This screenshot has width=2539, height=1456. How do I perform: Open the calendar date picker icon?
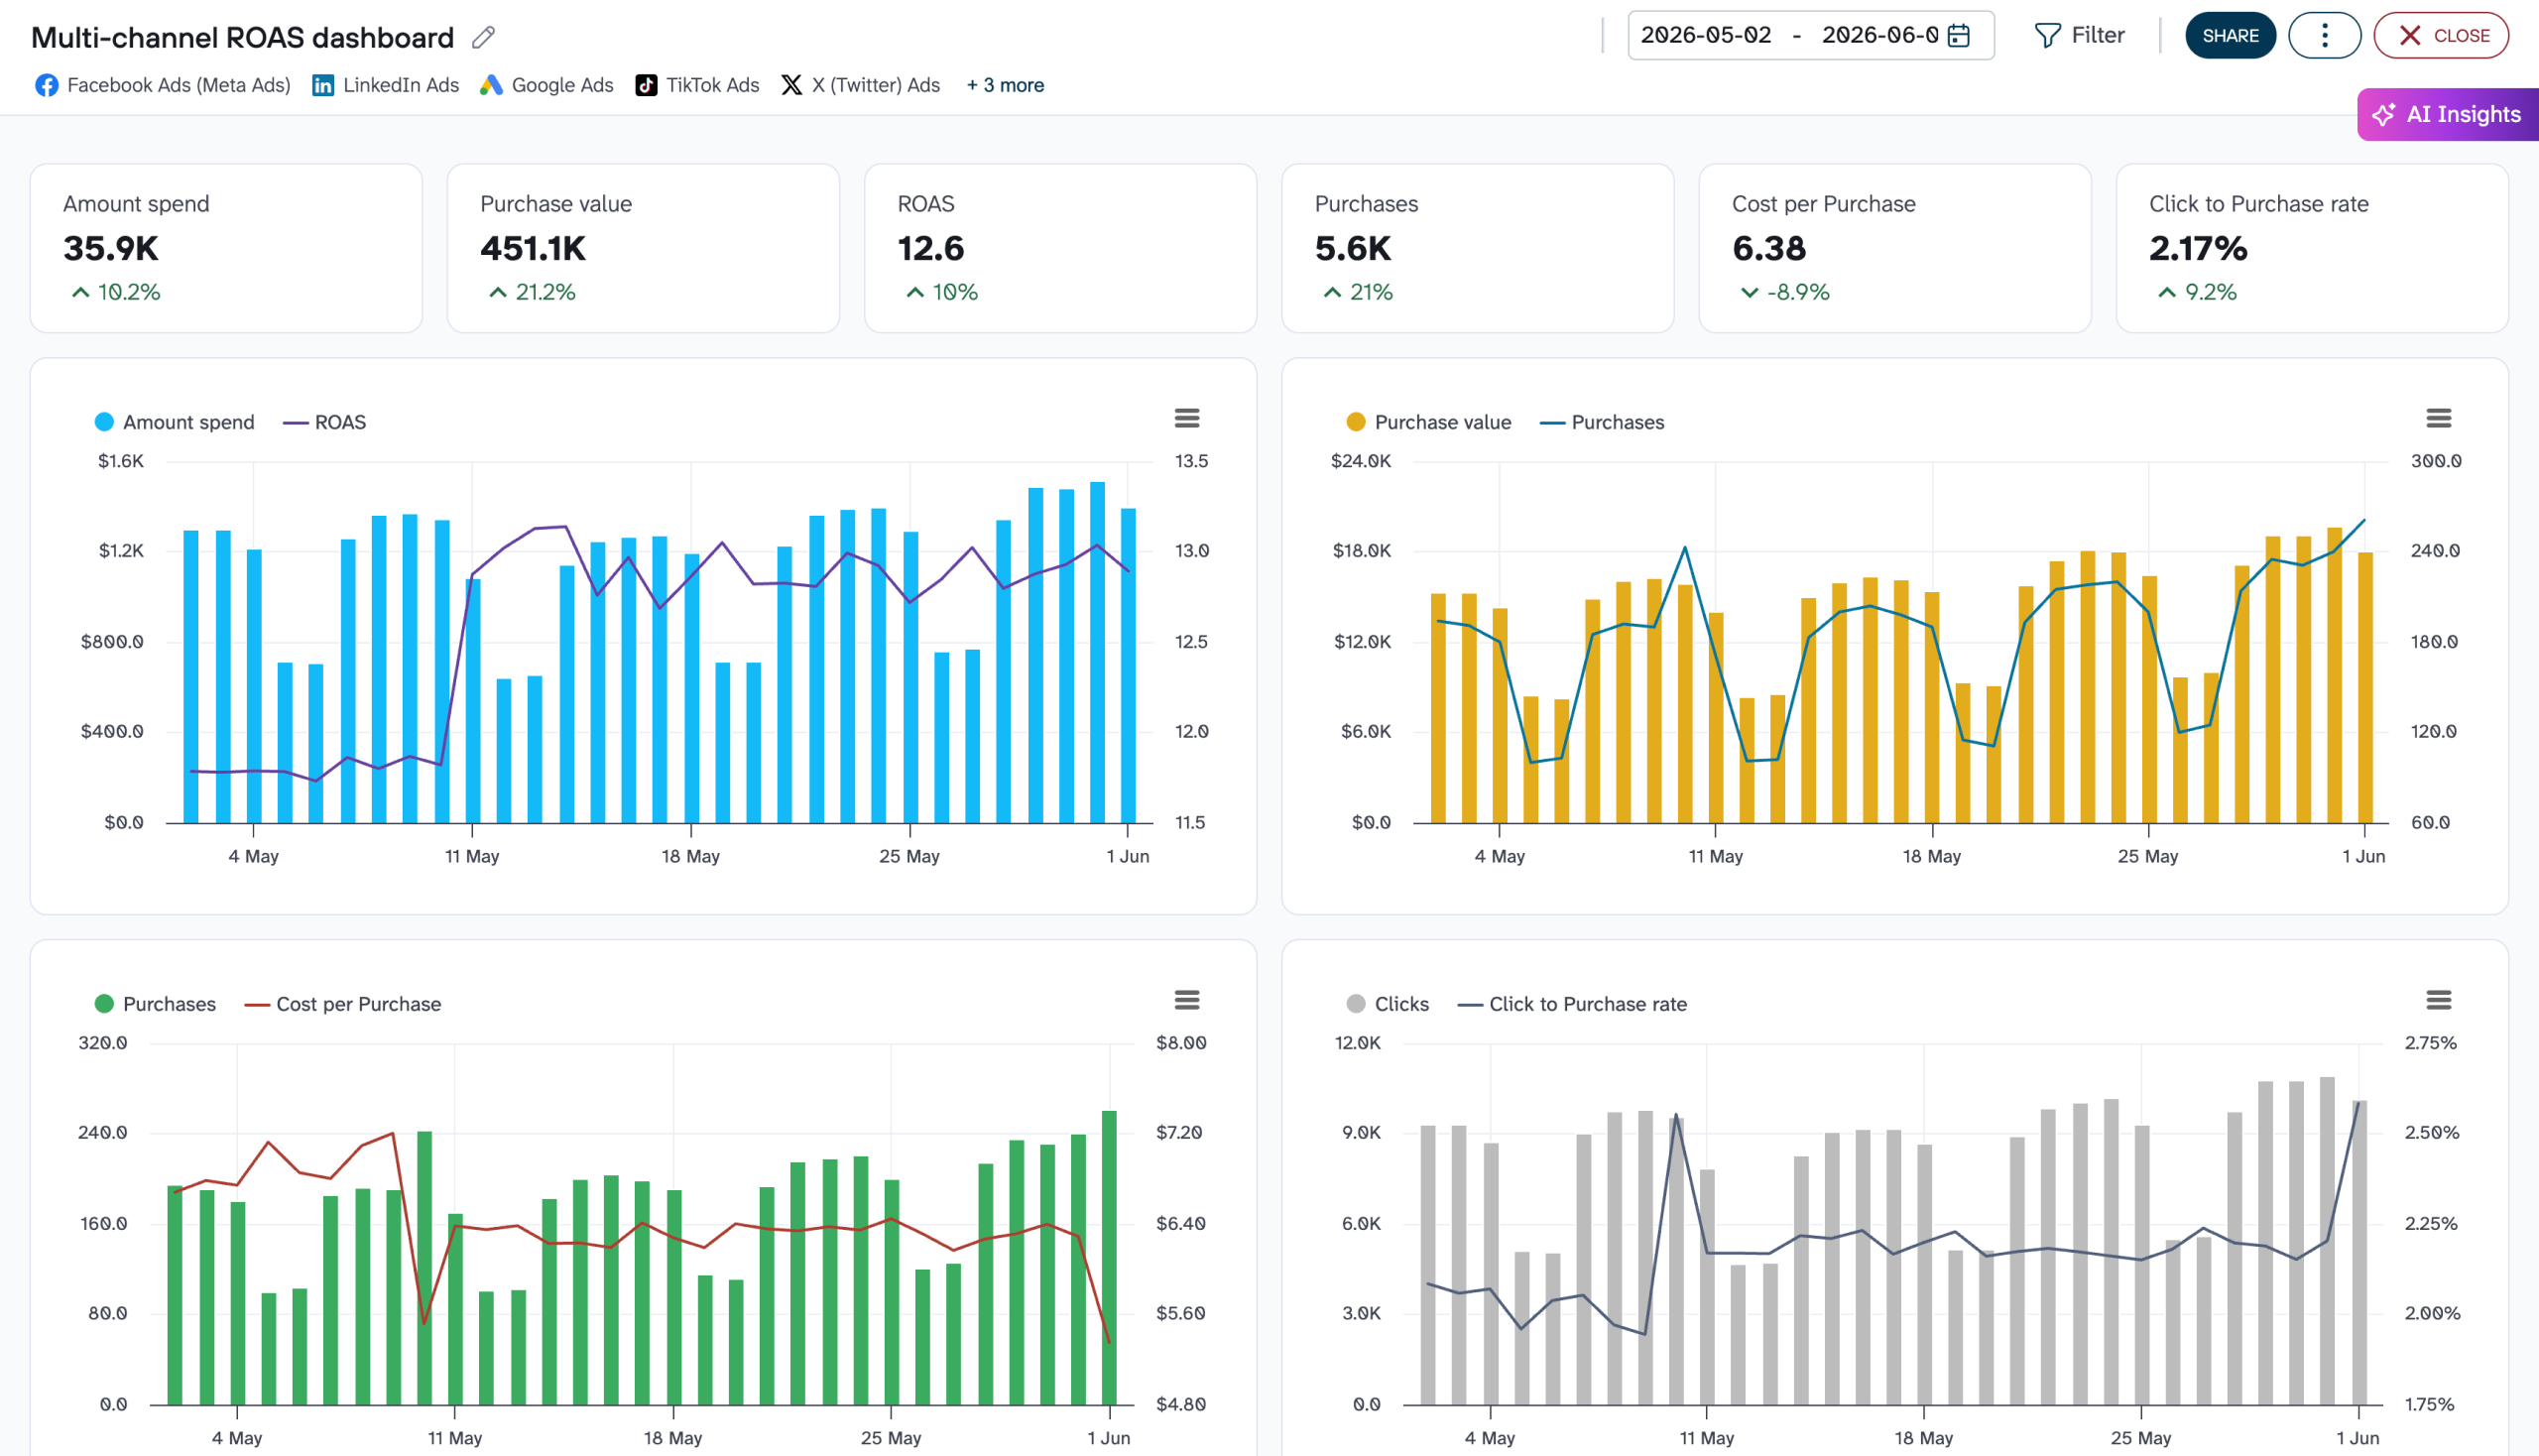tap(1959, 36)
